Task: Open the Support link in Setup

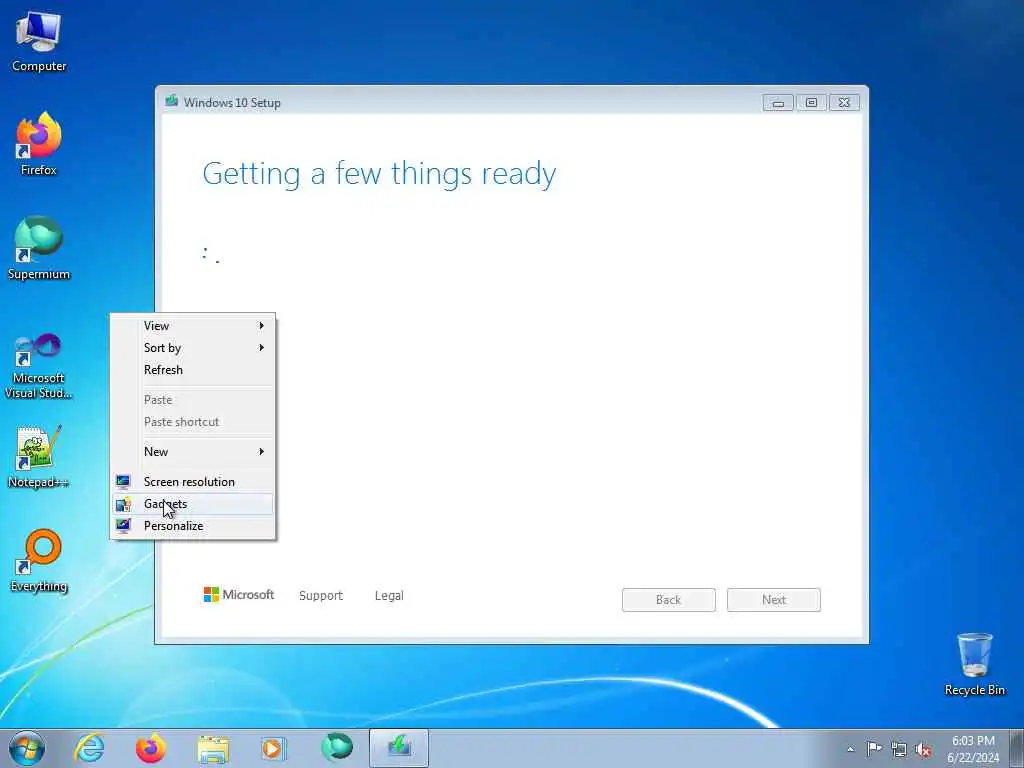Action: pyautogui.click(x=321, y=595)
